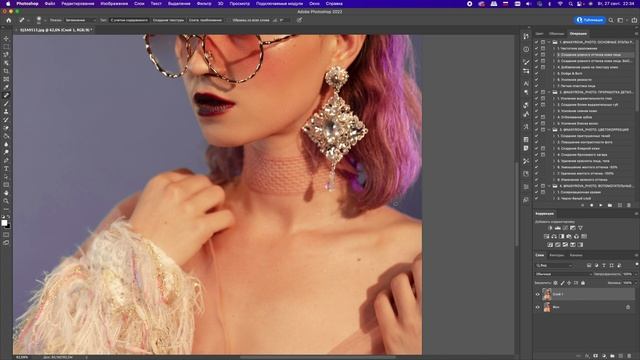Switch to the Слои tab
640x360 pixels.
coord(540,255)
